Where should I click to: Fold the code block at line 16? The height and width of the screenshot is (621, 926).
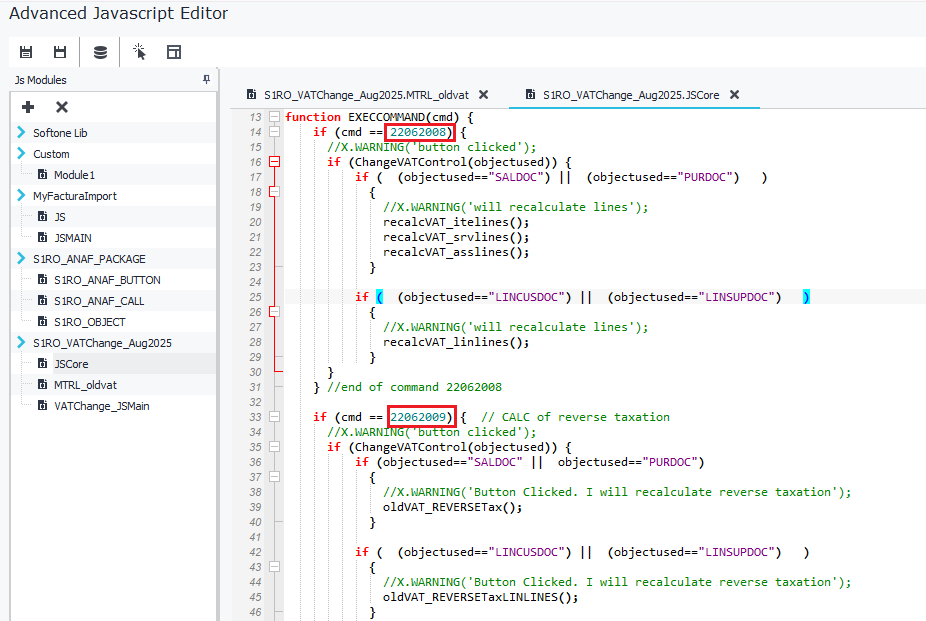[274, 162]
